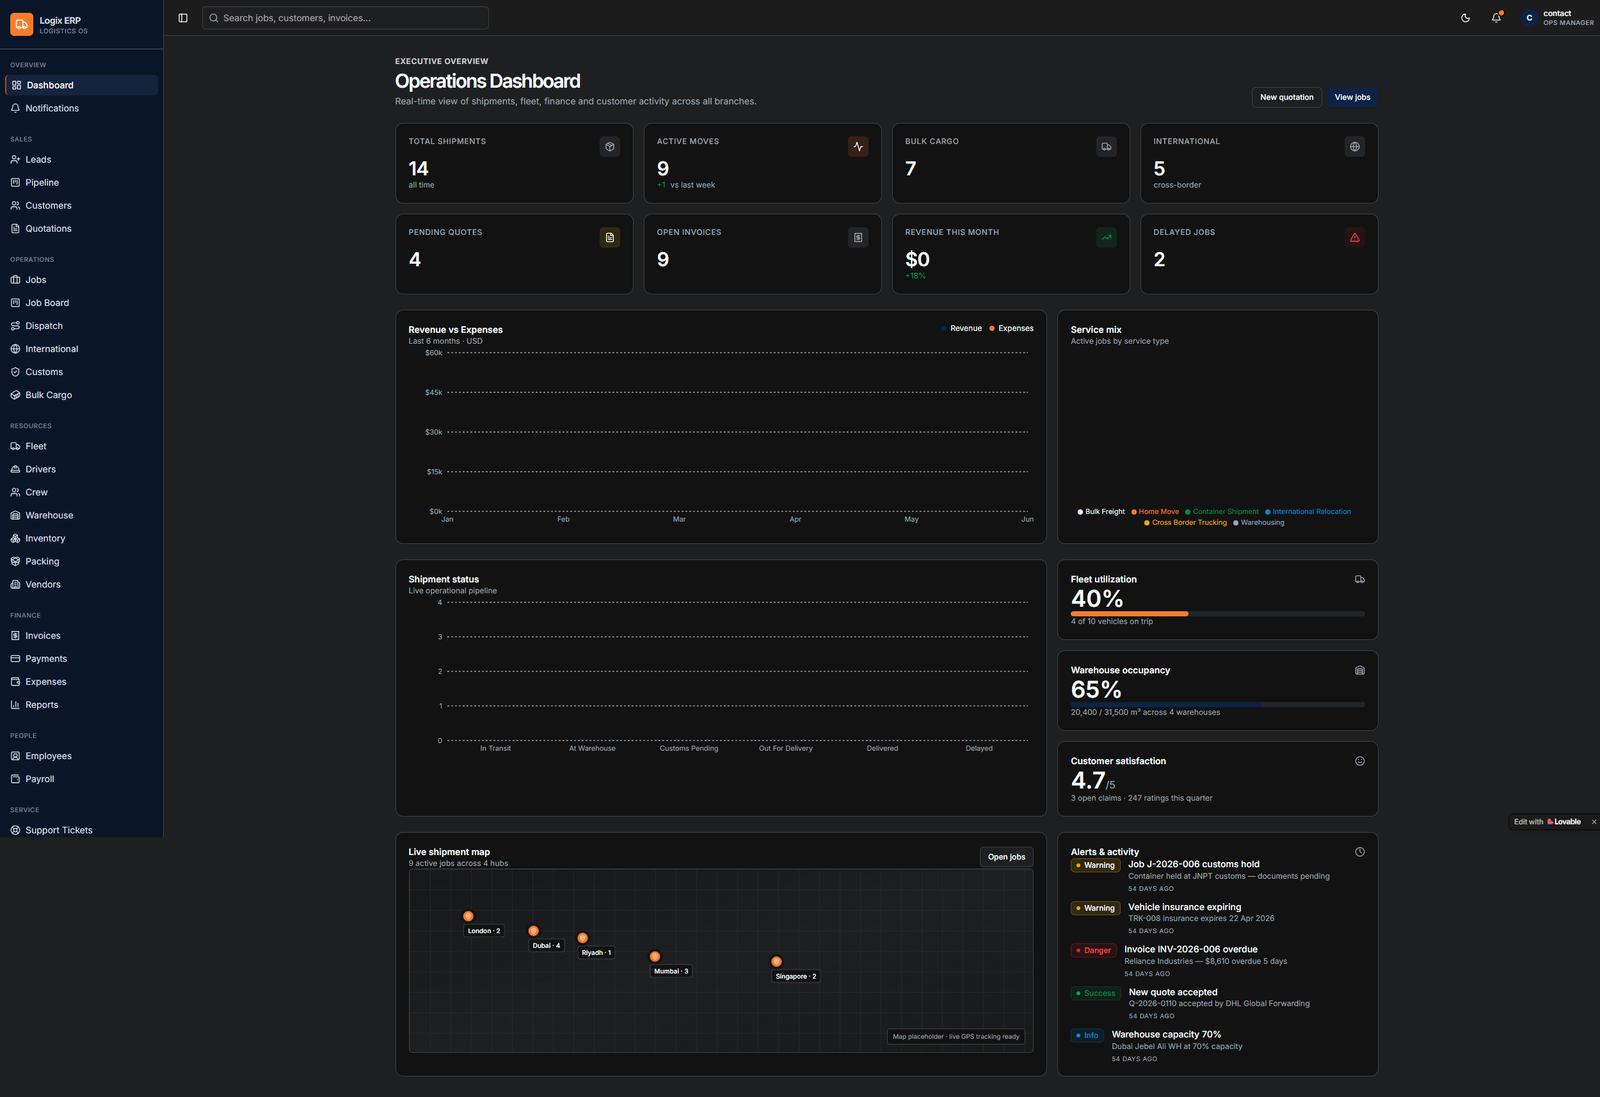The image size is (1600, 1097).
Task: Click the Active Moves activity icon
Action: (858, 147)
